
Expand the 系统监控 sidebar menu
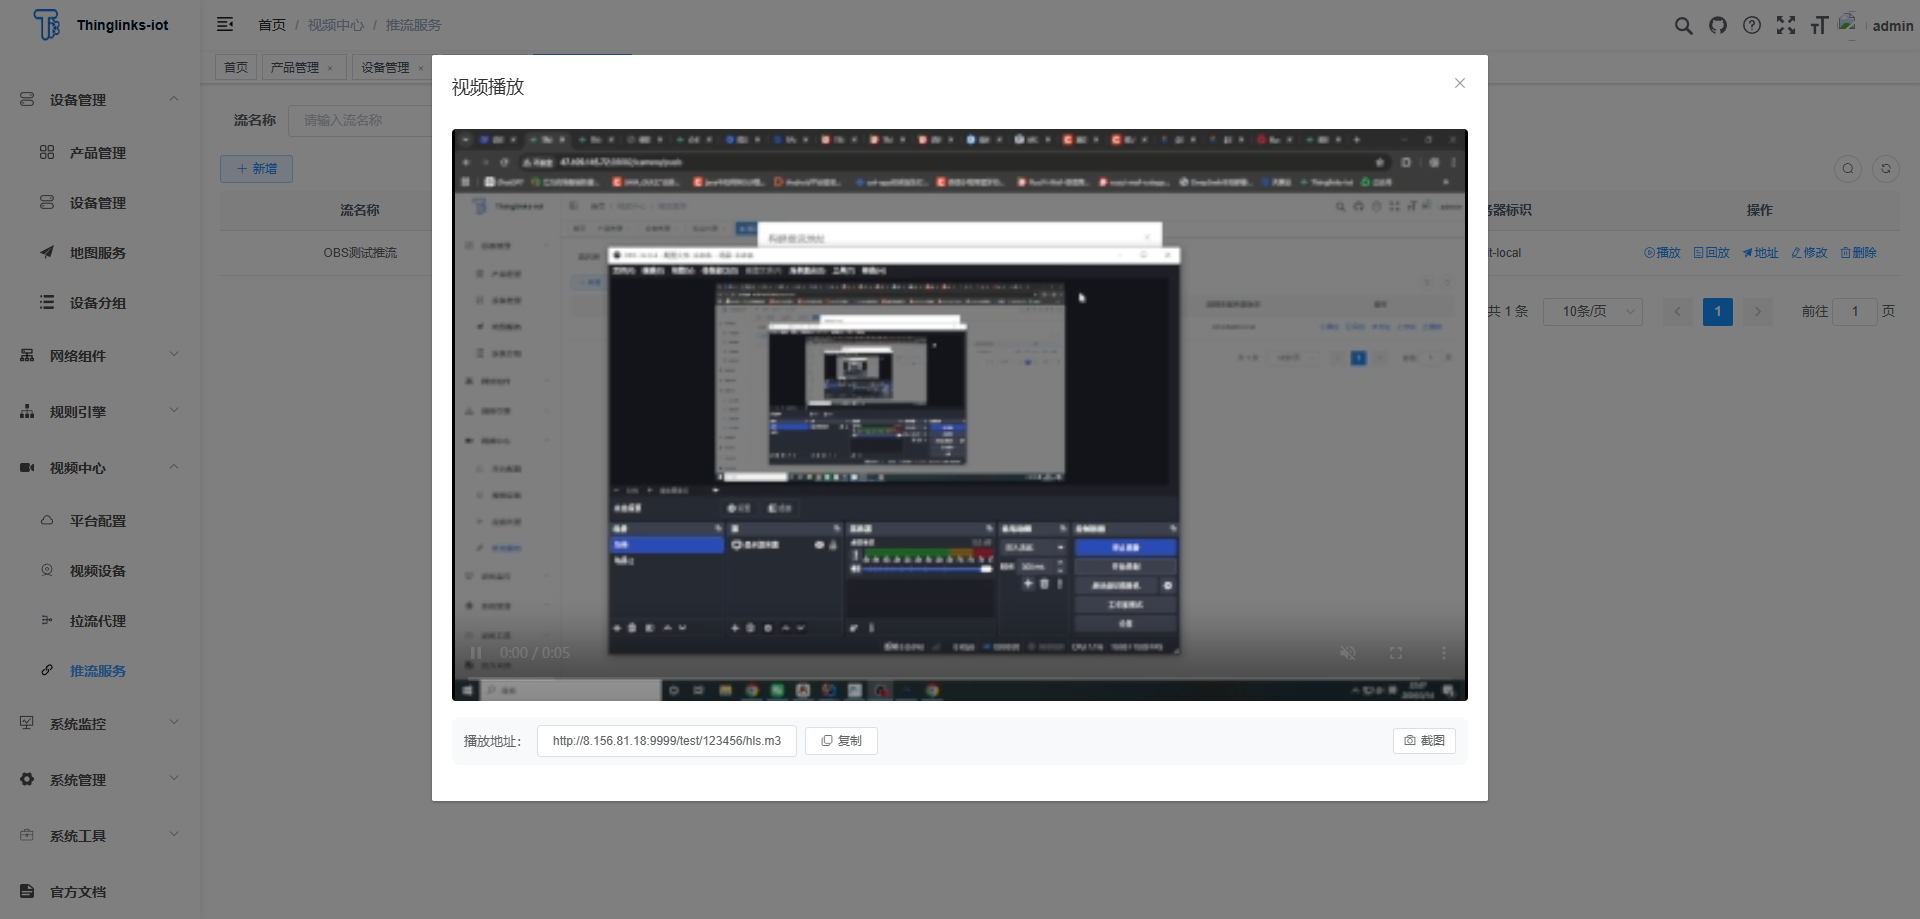point(100,724)
